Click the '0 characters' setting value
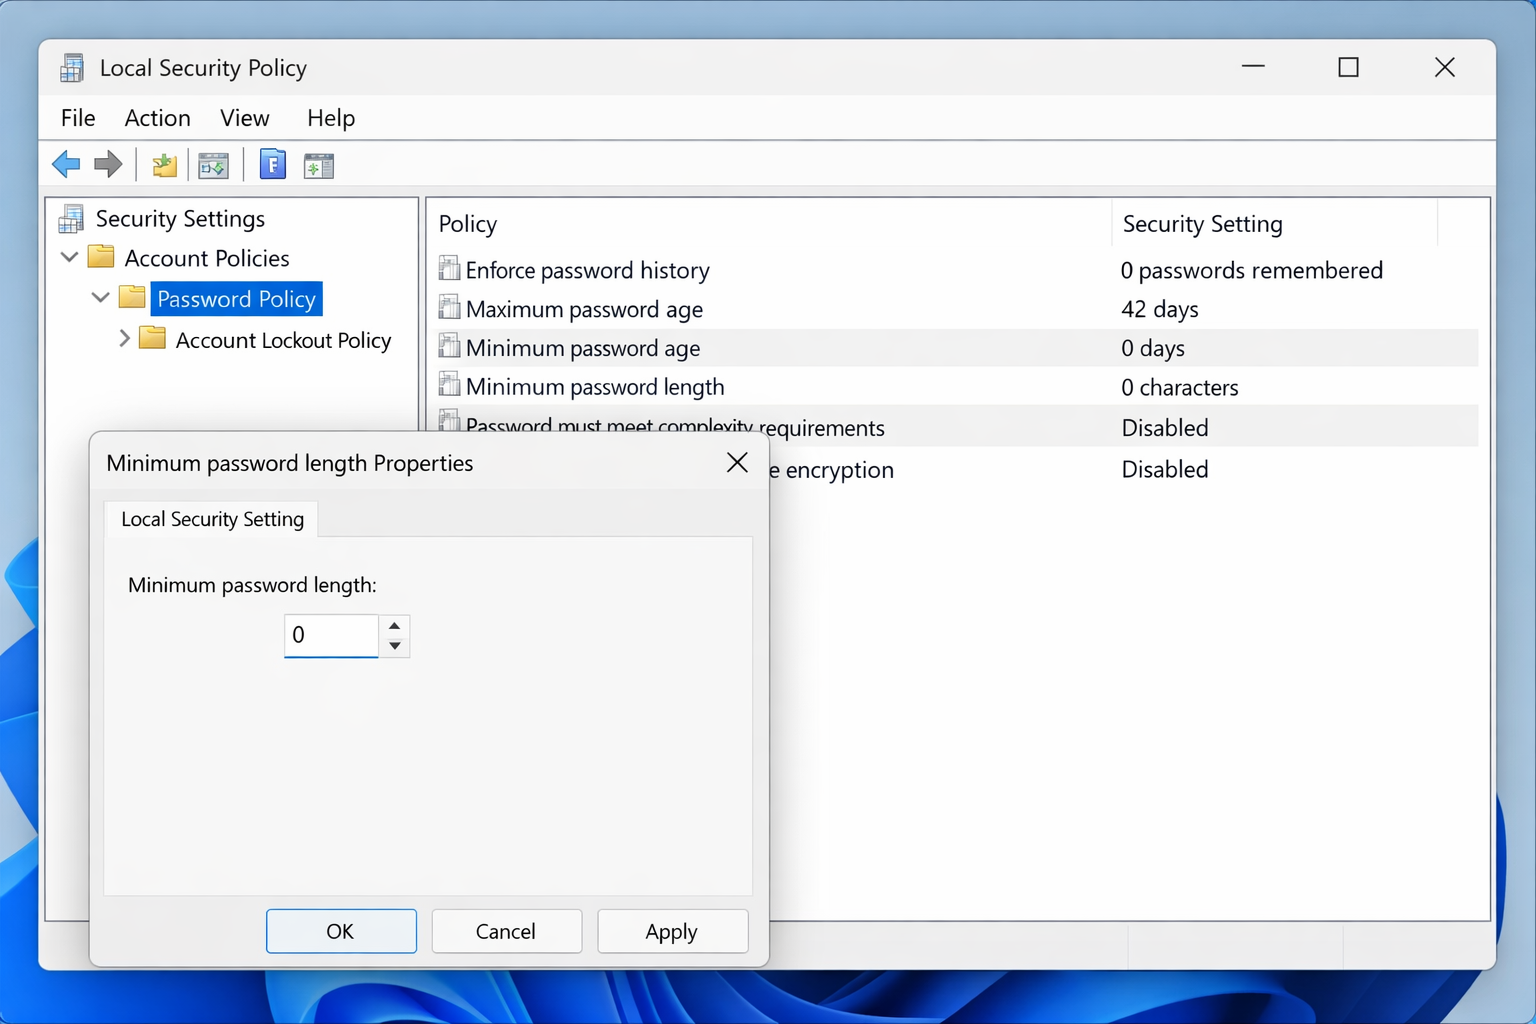Screen dimensions: 1536x1024 (x=1180, y=387)
